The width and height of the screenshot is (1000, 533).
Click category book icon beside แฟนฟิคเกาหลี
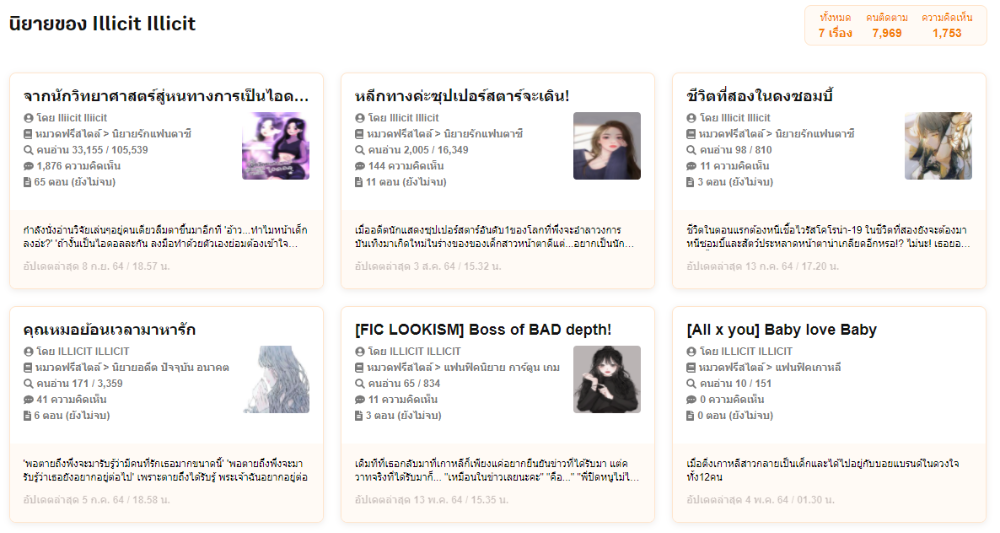coord(691,367)
